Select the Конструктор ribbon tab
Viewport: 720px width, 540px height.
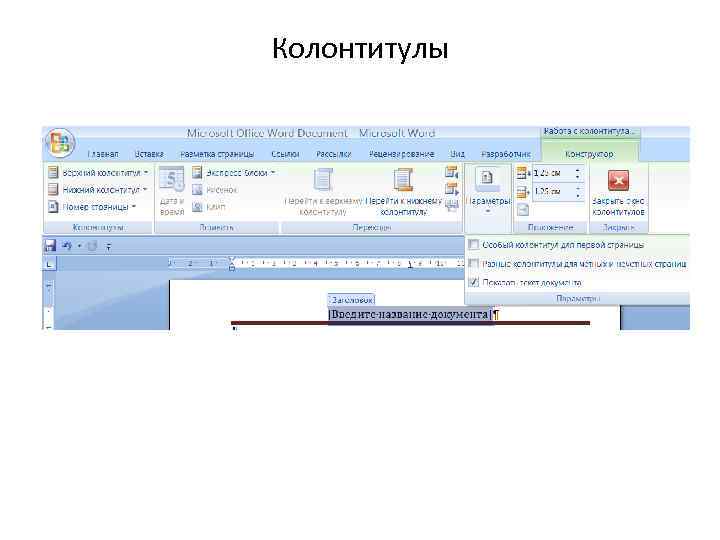click(x=589, y=154)
